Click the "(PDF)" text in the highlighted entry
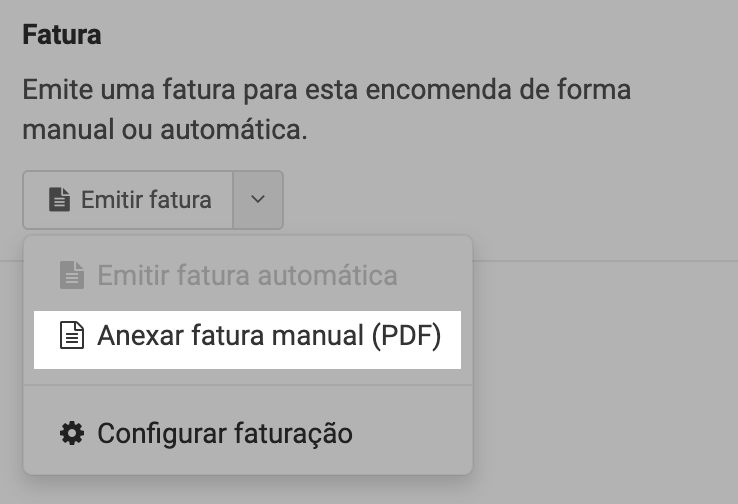The height and width of the screenshot is (504, 738). pos(405,337)
